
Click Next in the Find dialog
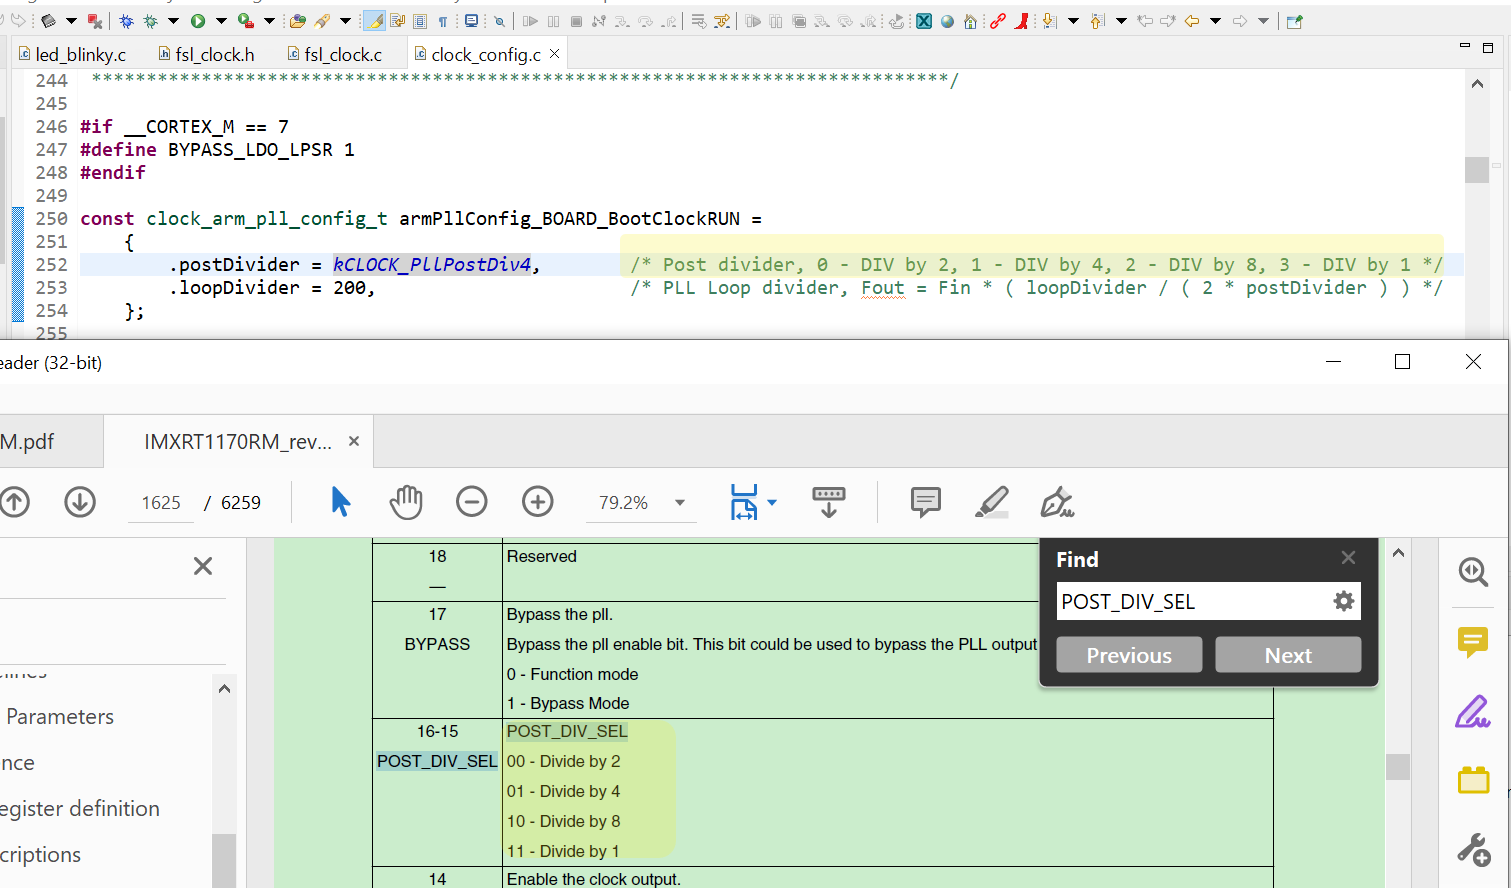click(x=1288, y=654)
